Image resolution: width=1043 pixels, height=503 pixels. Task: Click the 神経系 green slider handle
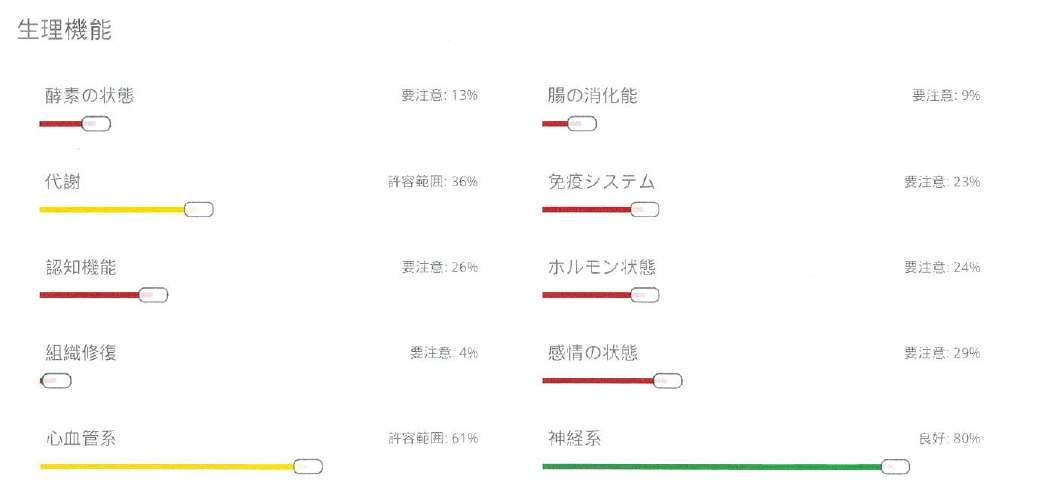point(895,466)
